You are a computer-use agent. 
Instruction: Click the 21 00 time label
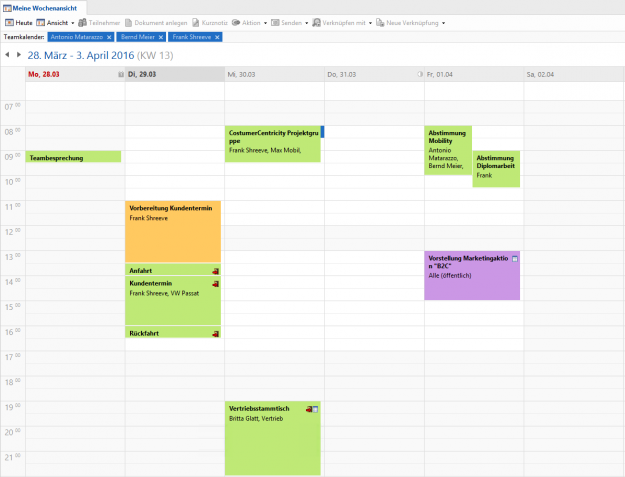tap(12, 457)
